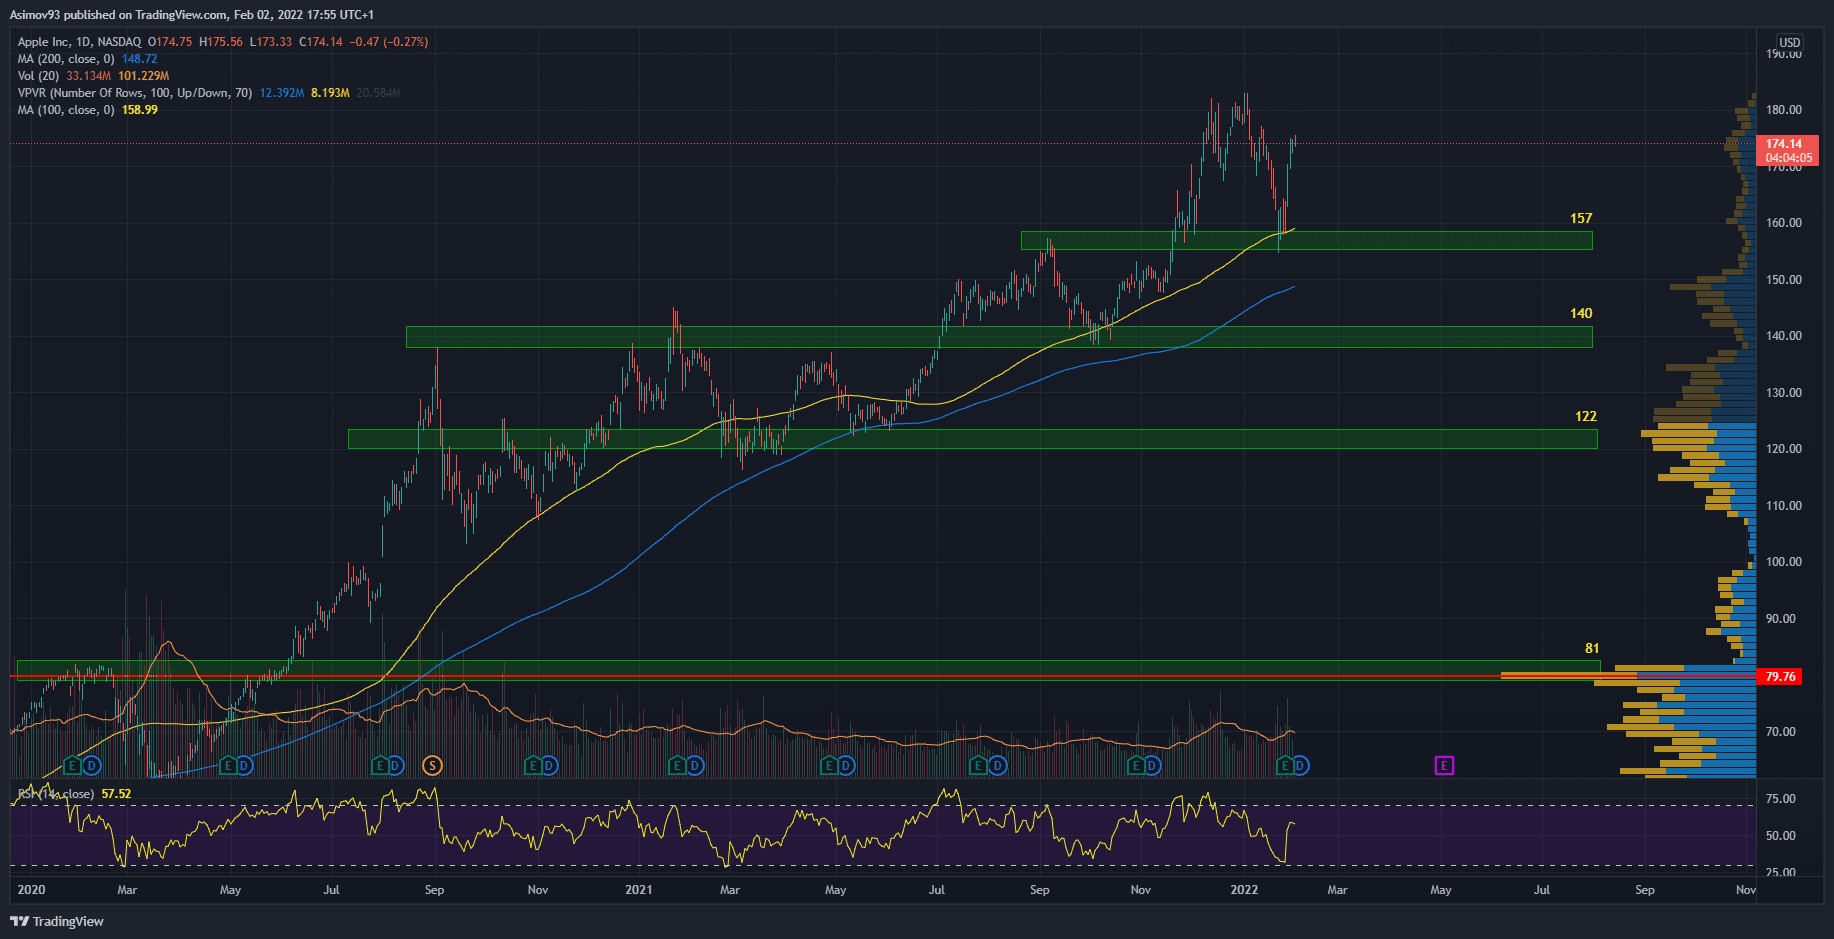The height and width of the screenshot is (939, 1834).
Task: Click the TradingView logo in the footer
Action: tap(57, 921)
